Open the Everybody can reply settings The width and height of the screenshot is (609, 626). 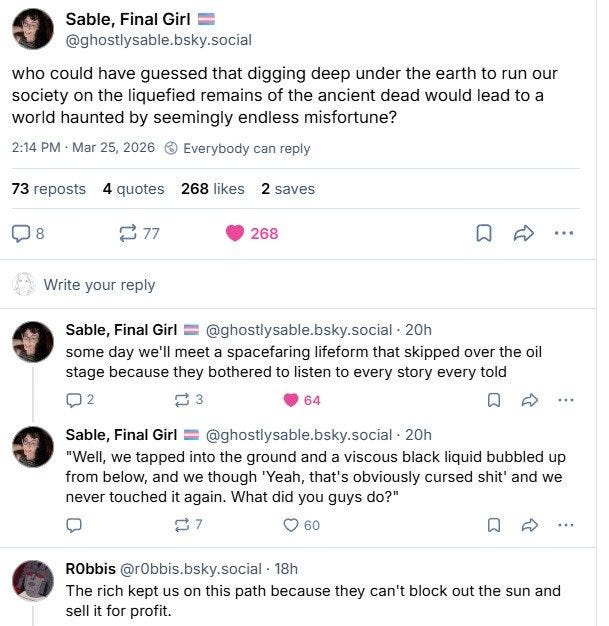(x=238, y=148)
